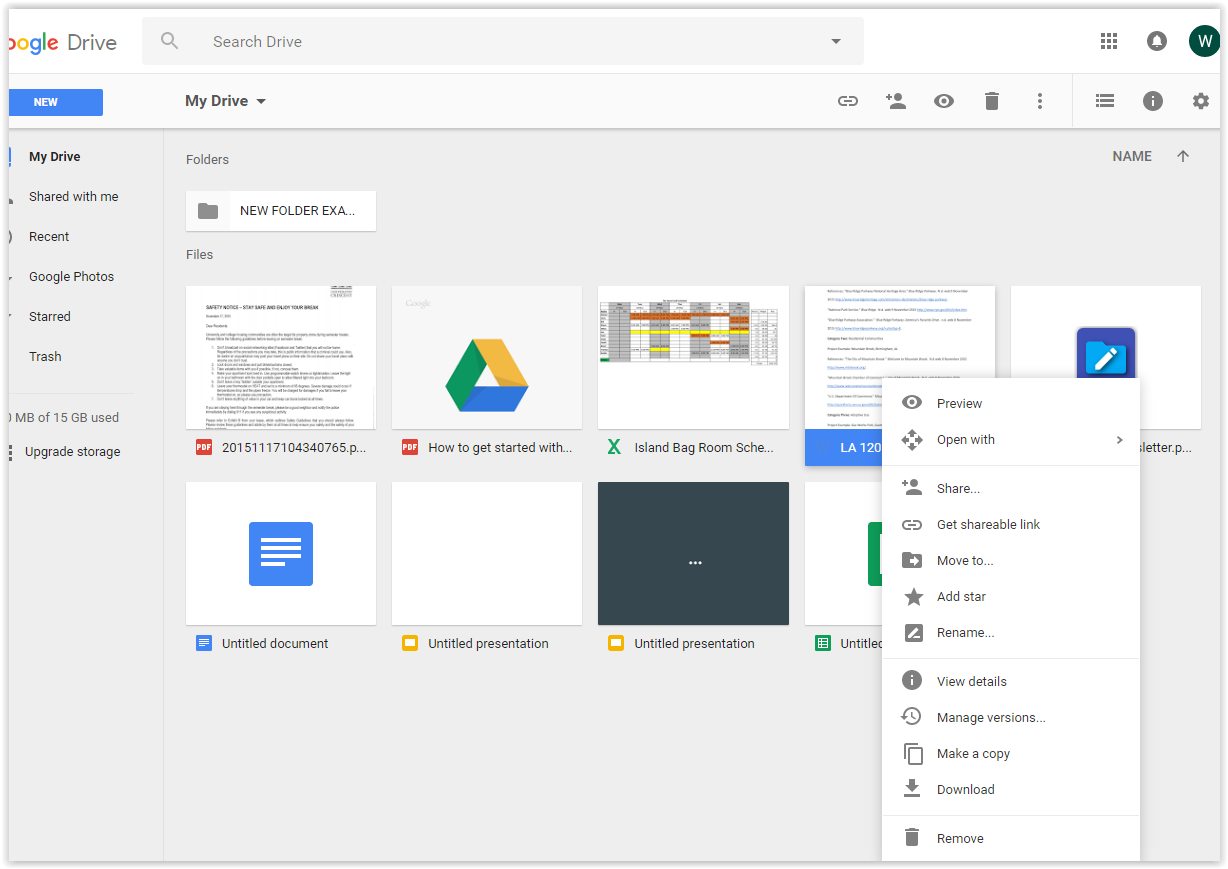The image size is (1228, 869).
Task: Click the NEW button
Action: pyautogui.click(x=55, y=102)
